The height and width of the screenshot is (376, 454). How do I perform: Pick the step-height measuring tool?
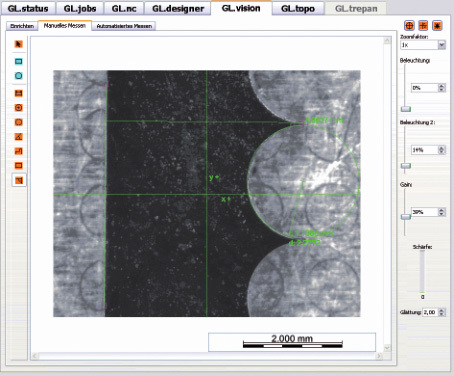19,151
